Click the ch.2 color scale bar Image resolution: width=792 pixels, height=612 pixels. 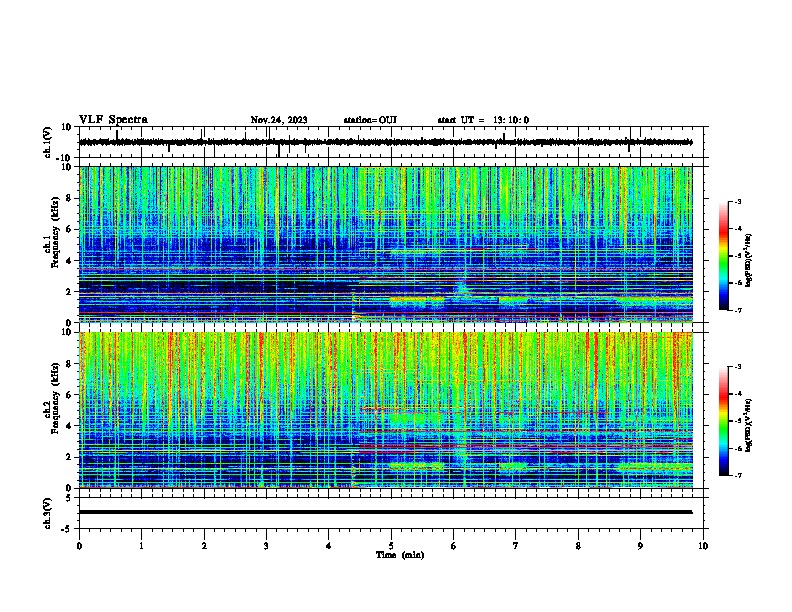[724, 421]
